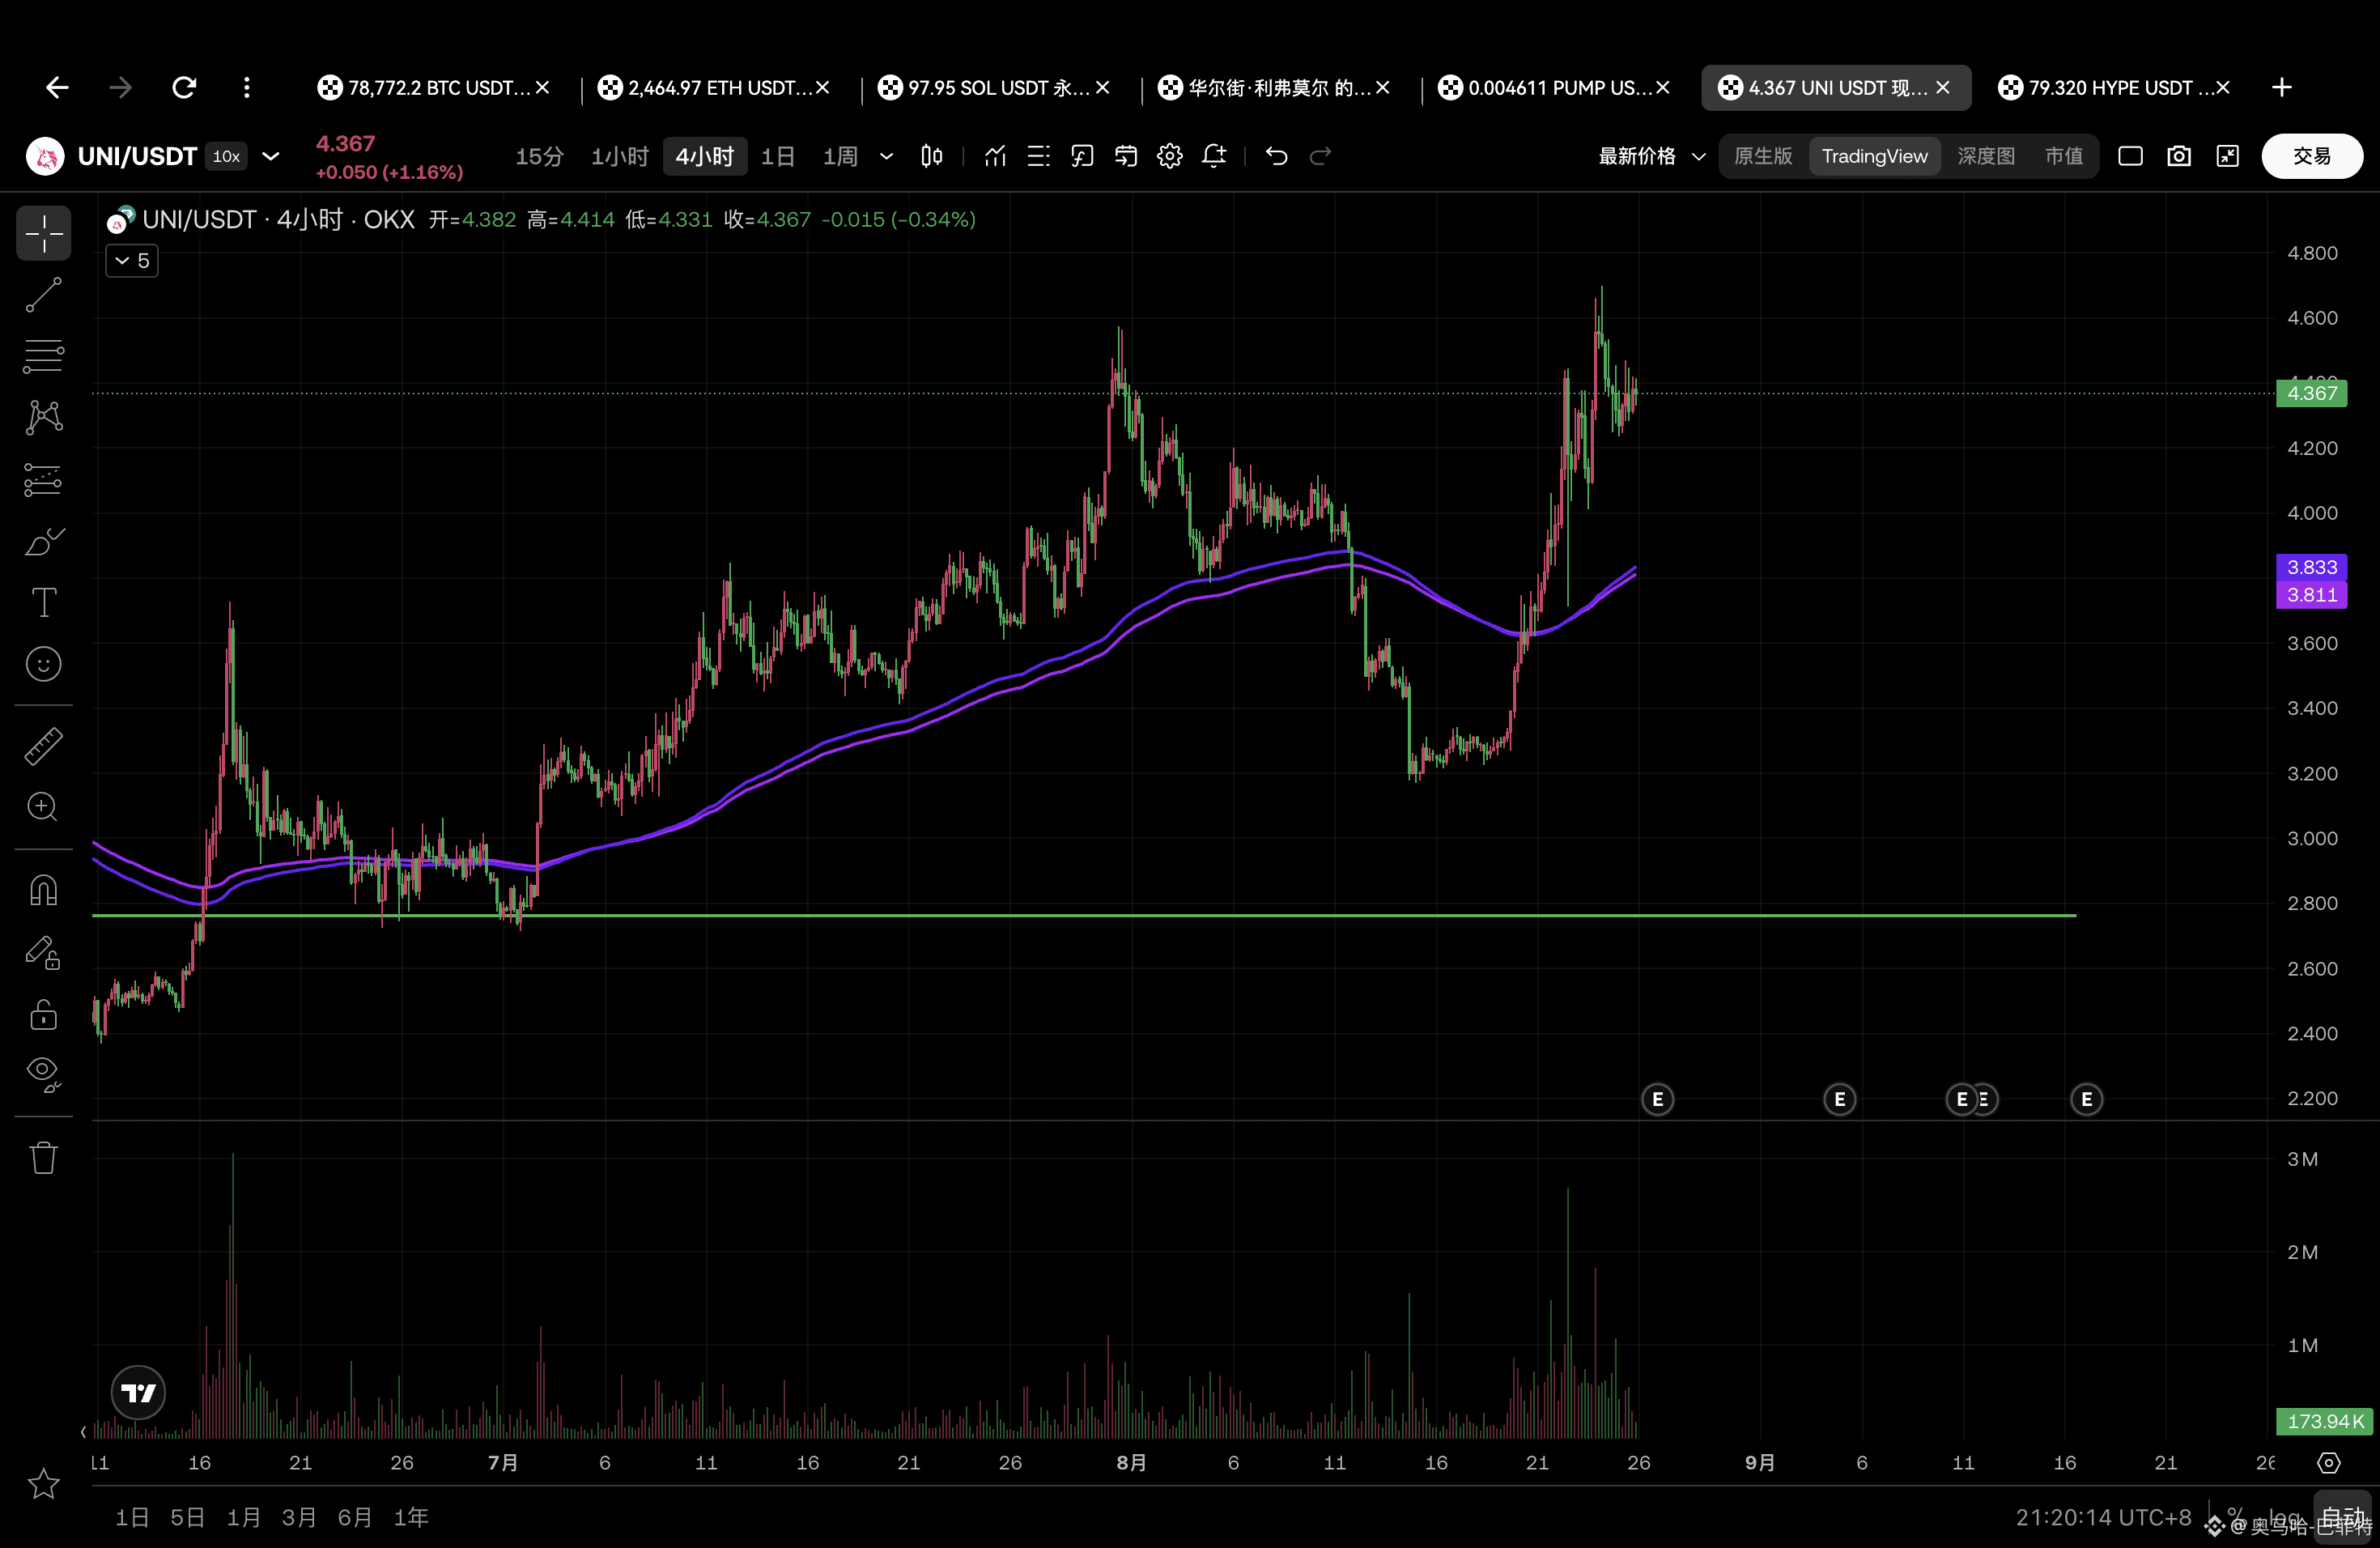Switch to TradingView chart view
Screen dimensions: 2380x1548
(x=1874, y=156)
